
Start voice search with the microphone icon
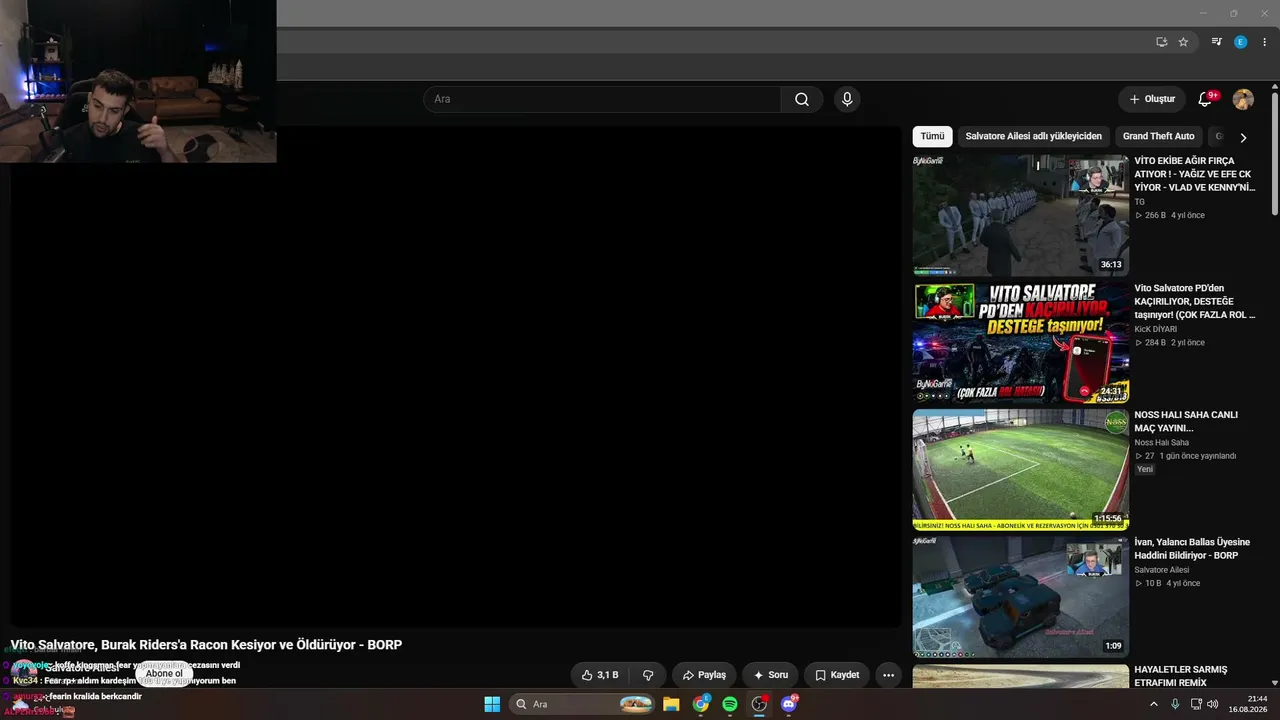pos(847,99)
